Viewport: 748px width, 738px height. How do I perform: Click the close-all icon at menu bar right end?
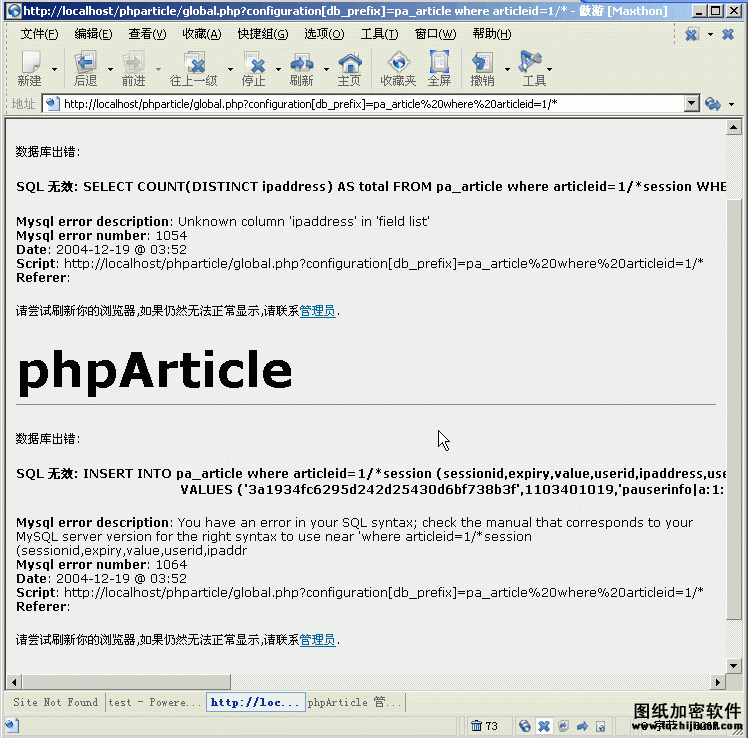tap(692, 34)
